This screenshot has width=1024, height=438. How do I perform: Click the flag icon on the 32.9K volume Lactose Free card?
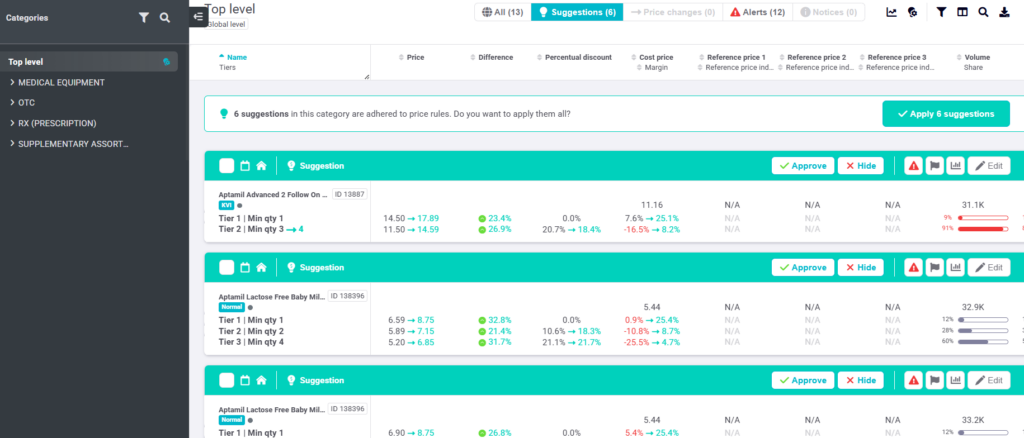pos(935,268)
